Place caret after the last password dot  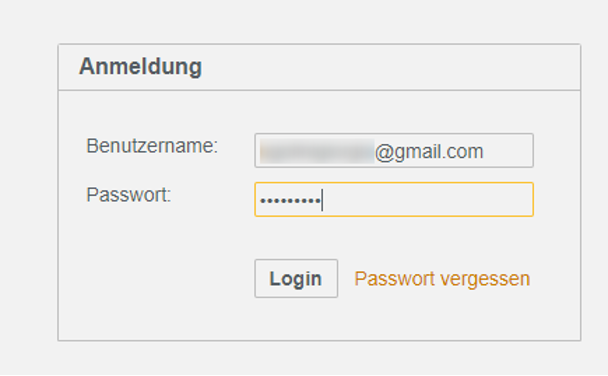(x=321, y=200)
